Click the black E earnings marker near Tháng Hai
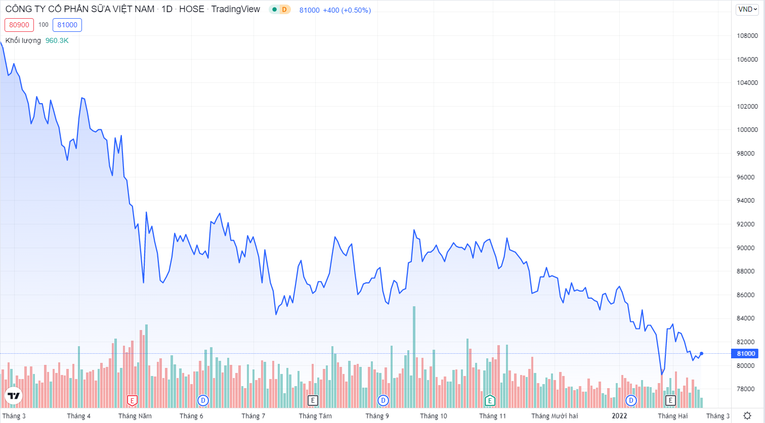Screen dimensions: 765x423 tap(670, 400)
